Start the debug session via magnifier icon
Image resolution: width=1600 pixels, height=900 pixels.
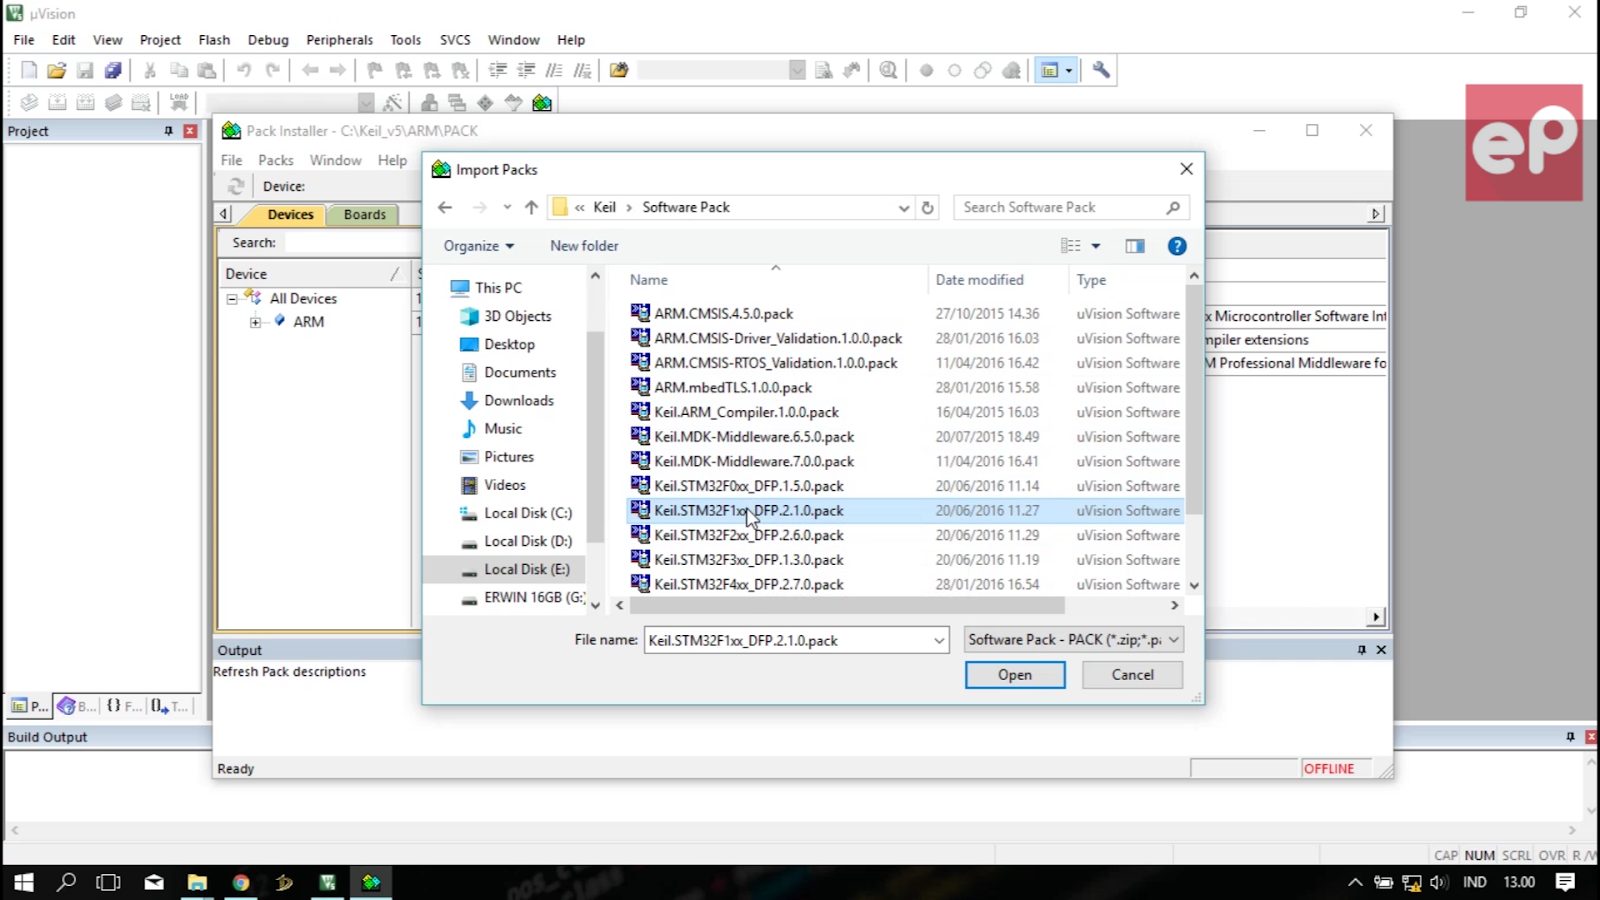click(888, 70)
